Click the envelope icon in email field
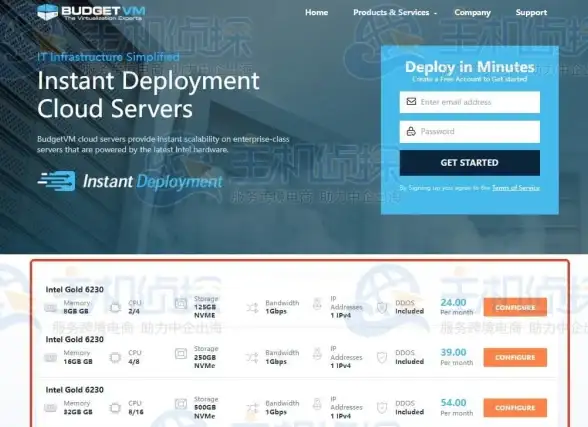 click(411, 102)
